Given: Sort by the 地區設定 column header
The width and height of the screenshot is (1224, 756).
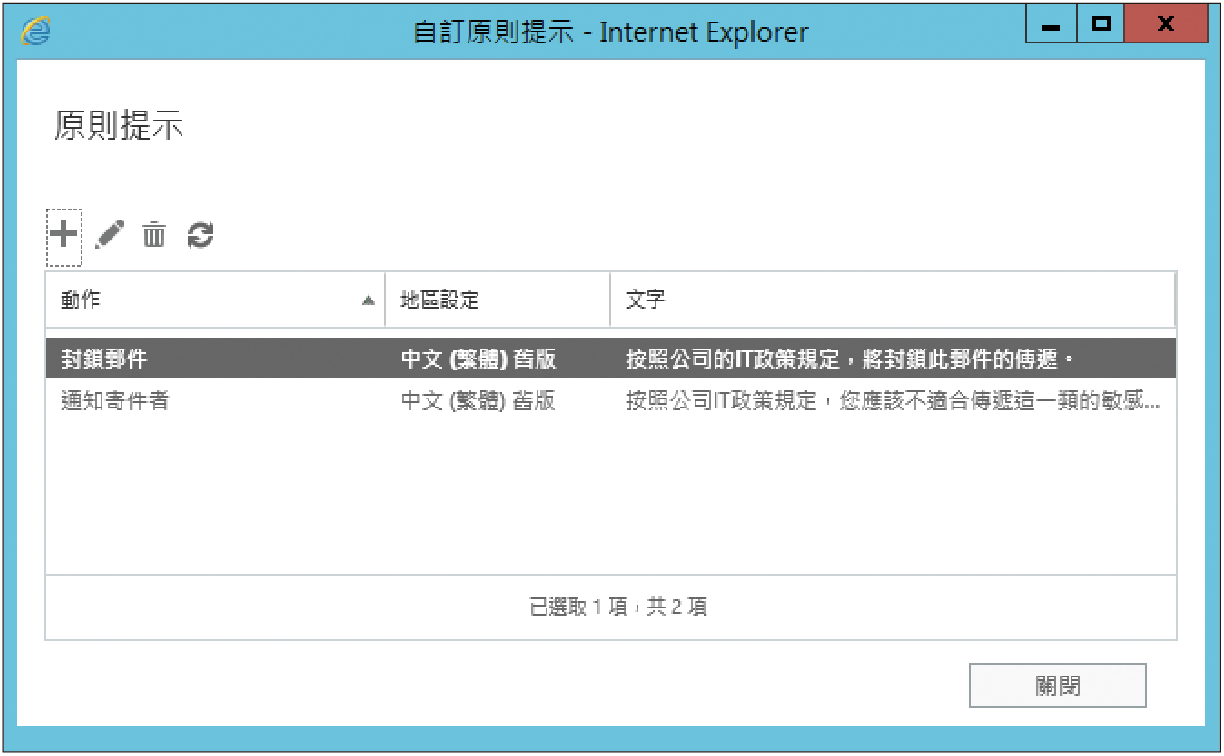Looking at the screenshot, I should click(440, 300).
